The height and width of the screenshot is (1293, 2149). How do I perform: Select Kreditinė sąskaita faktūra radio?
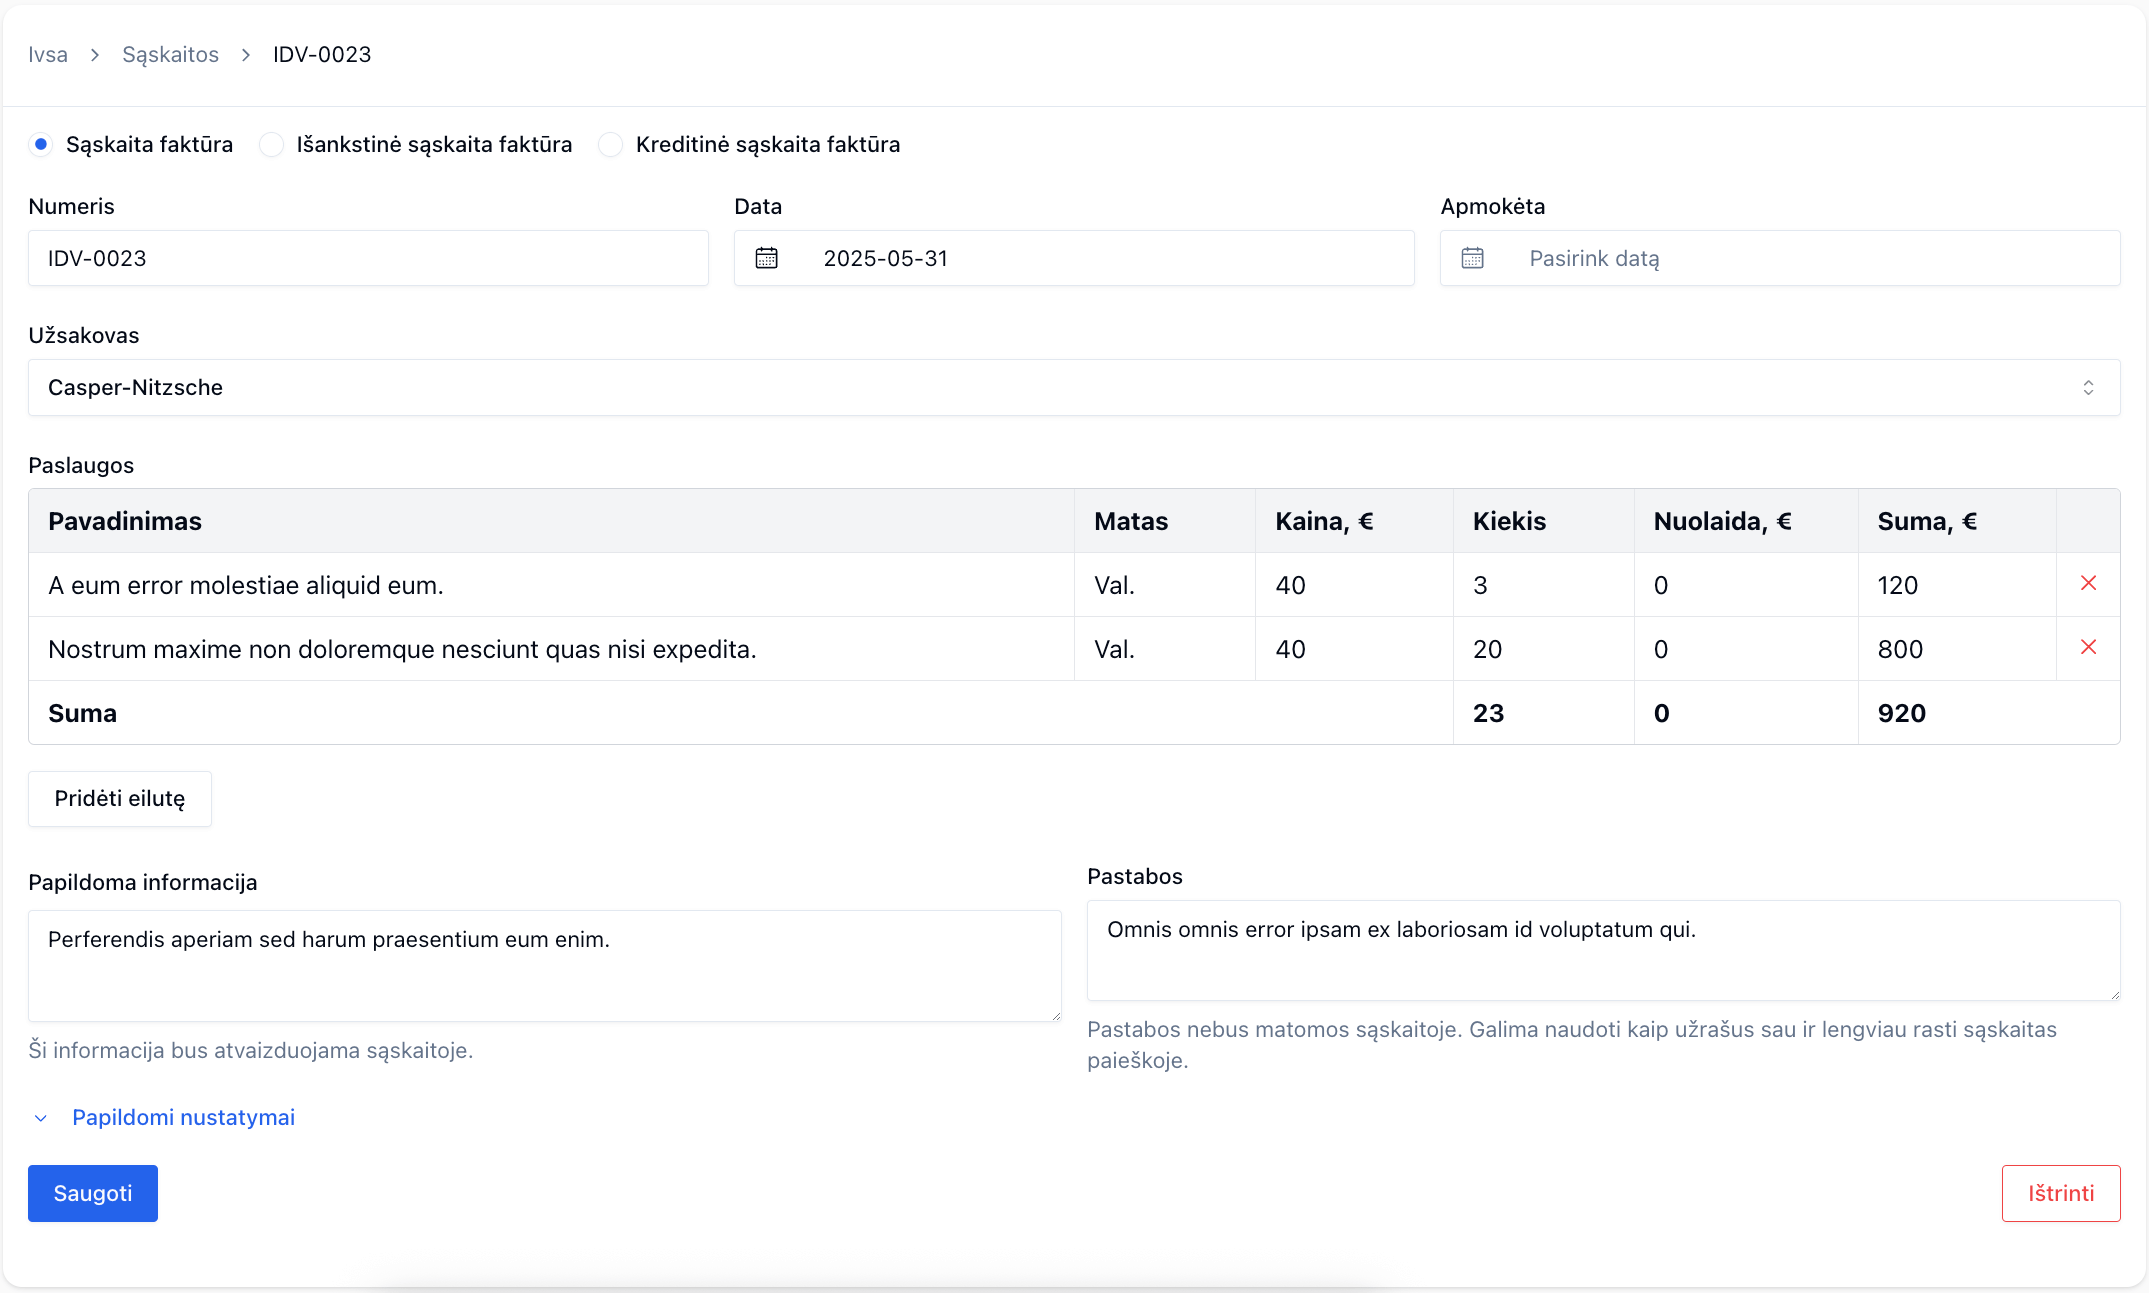click(610, 144)
